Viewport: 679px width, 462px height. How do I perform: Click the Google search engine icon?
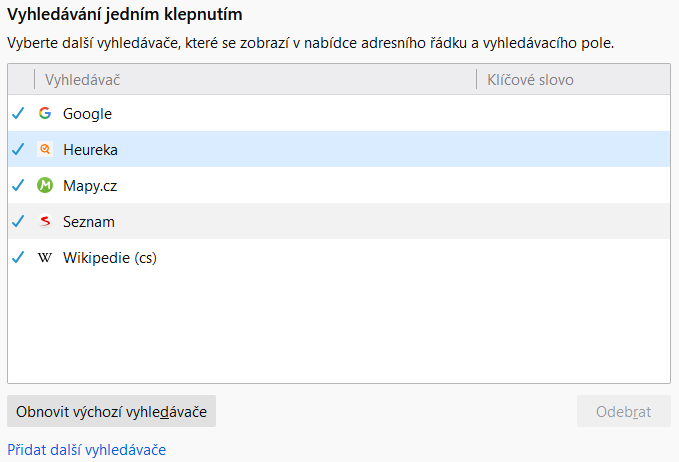point(45,113)
